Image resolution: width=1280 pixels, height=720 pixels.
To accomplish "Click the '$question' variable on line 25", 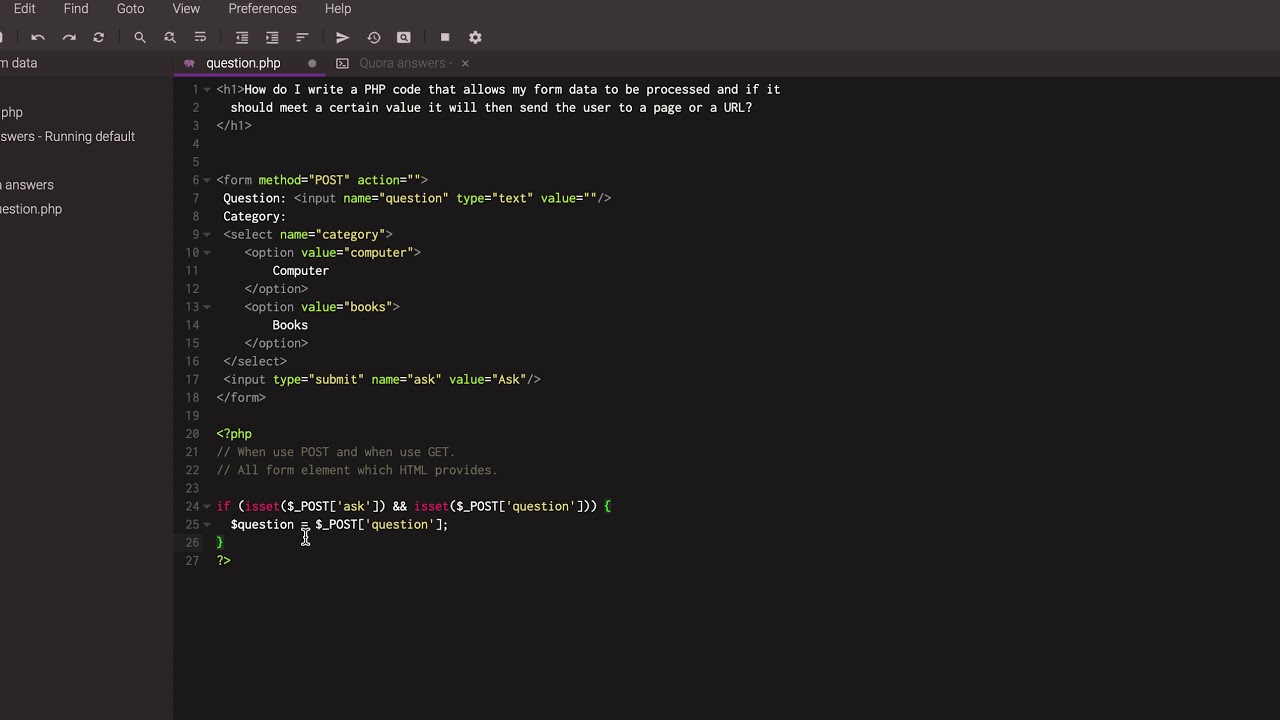I will [x=262, y=525].
